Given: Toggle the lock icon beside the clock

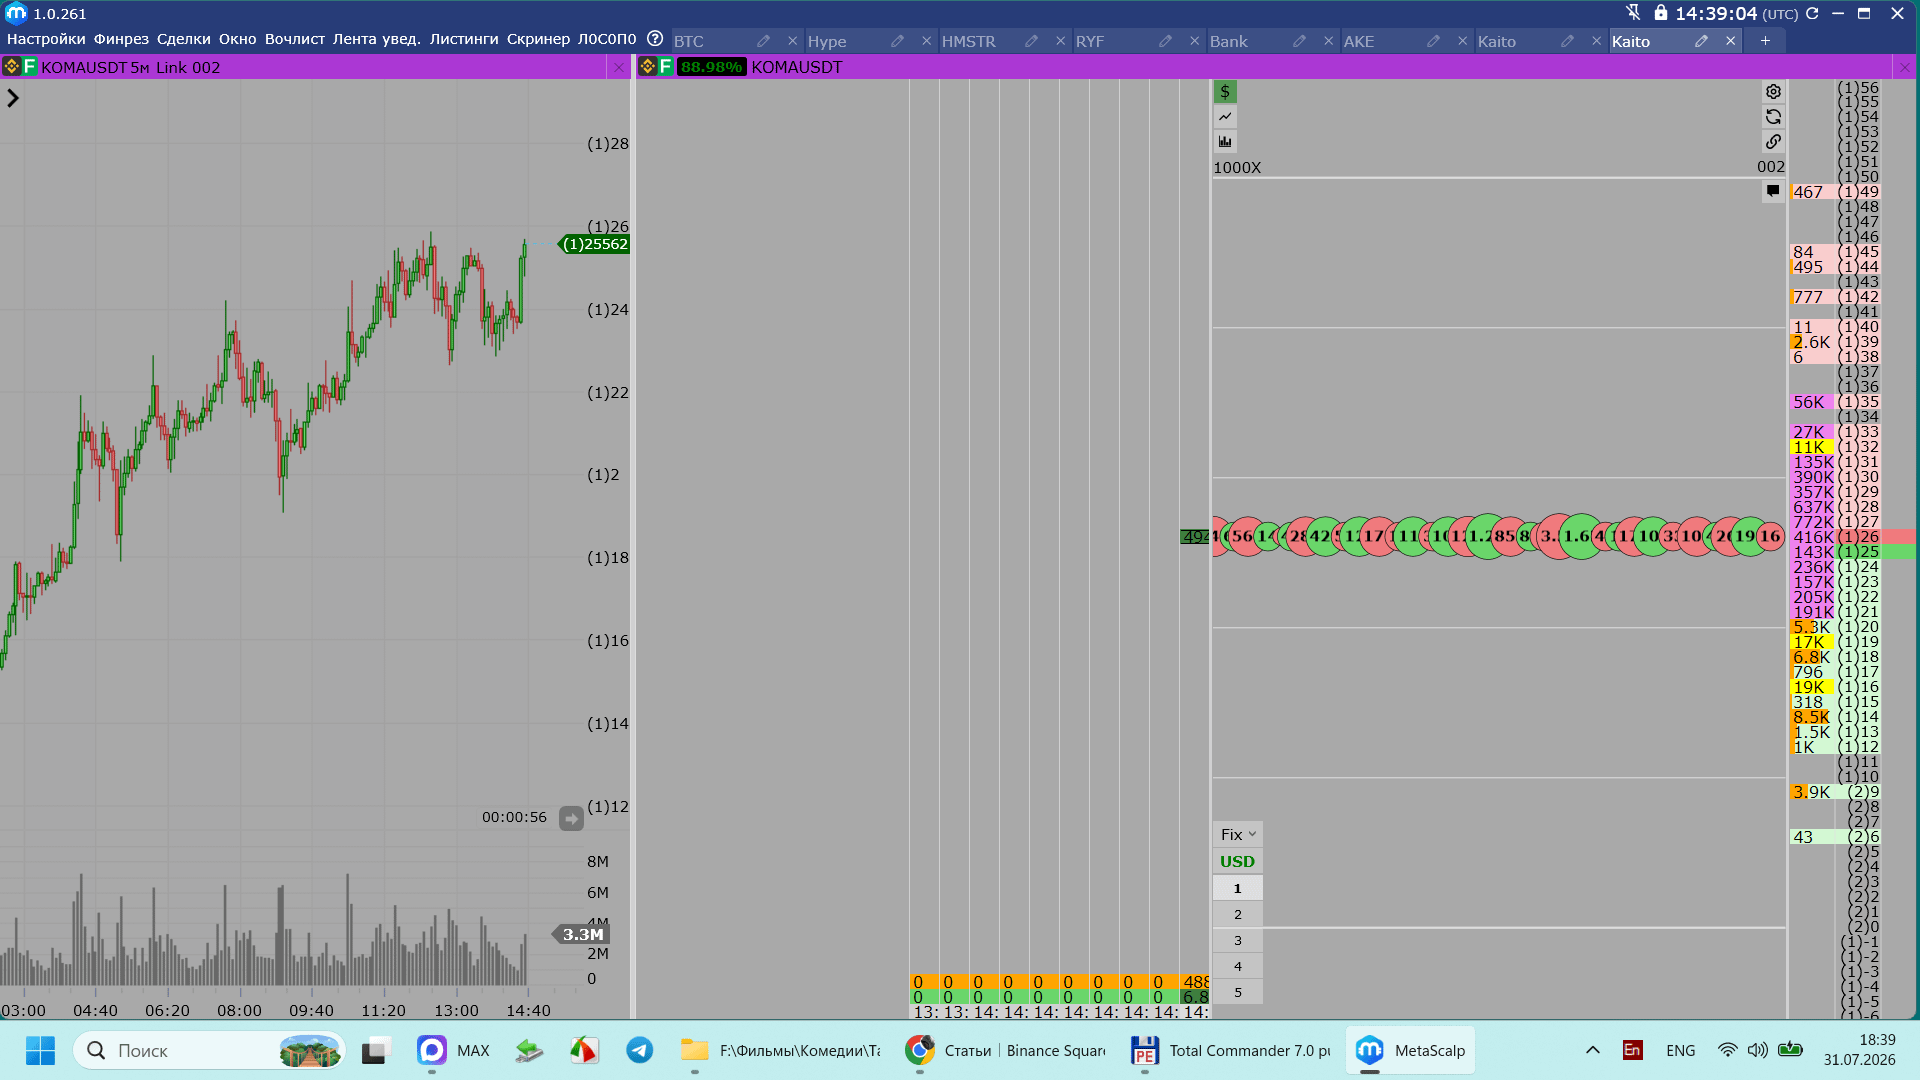Looking at the screenshot, I should [x=1660, y=13].
